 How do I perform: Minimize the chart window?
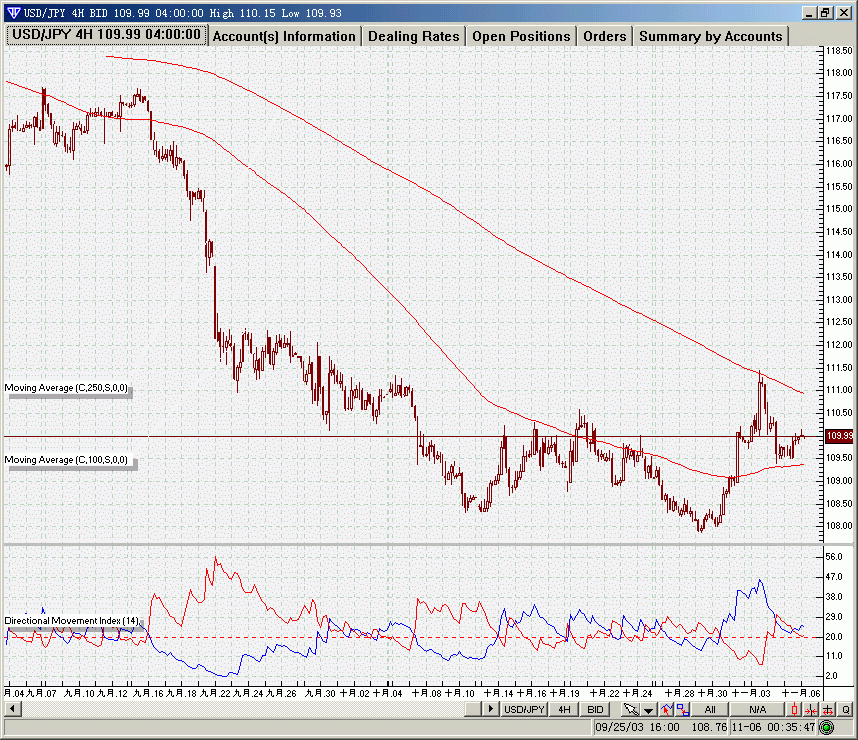(810, 13)
